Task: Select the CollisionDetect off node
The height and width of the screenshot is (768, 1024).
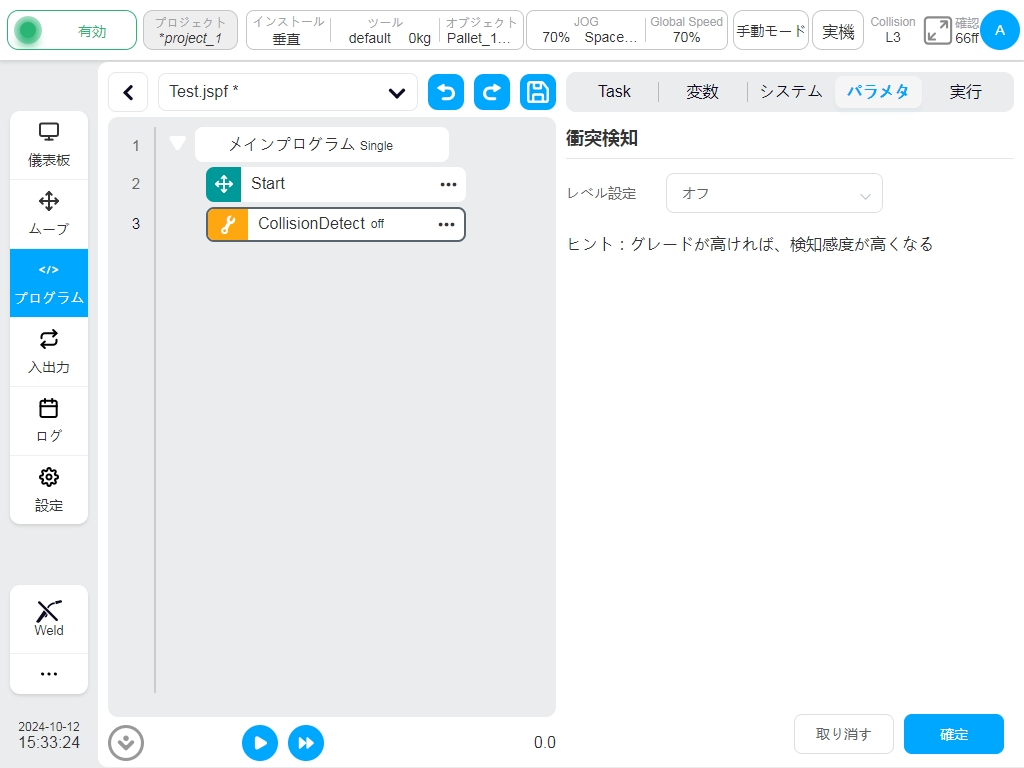Action: point(336,225)
